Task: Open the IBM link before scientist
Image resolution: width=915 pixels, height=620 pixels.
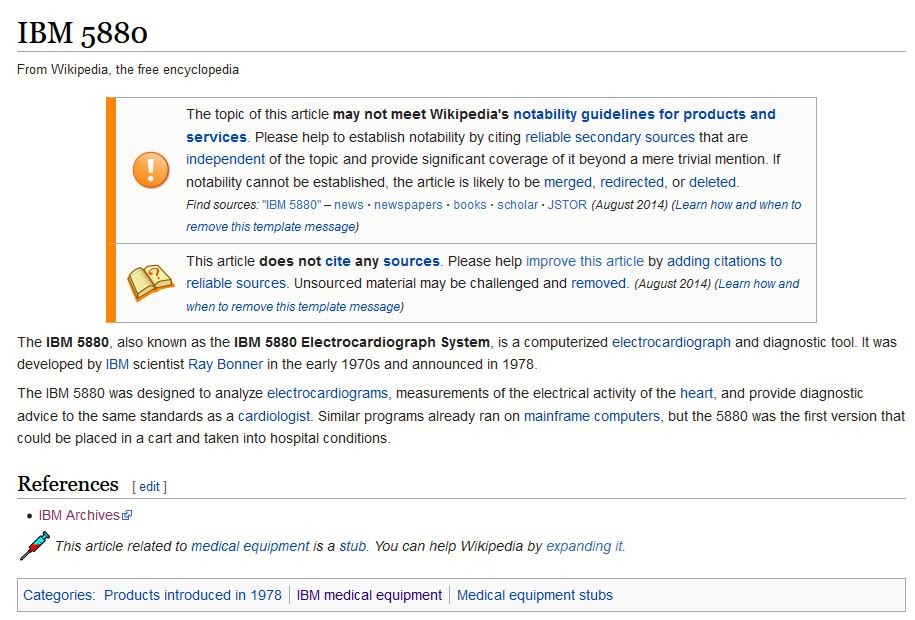Action: point(117,364)
